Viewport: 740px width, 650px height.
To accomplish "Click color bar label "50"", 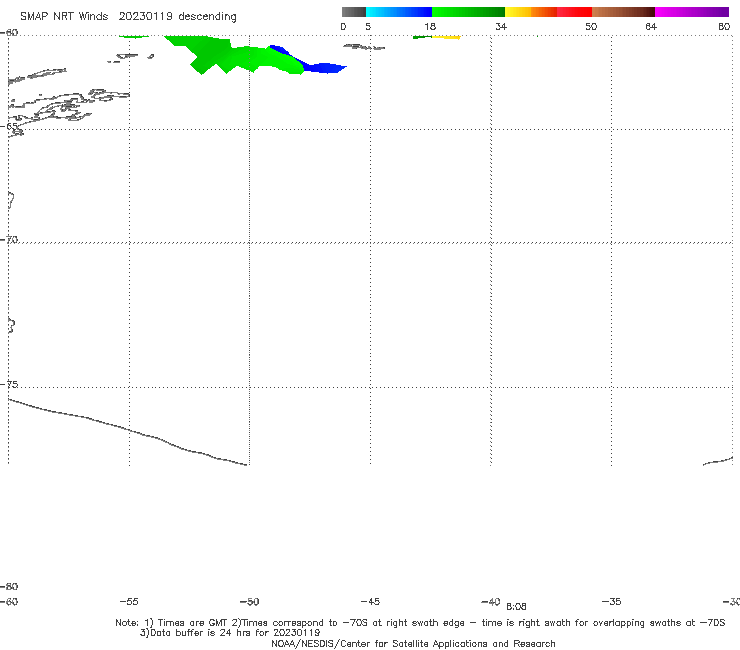I will 591,26.
